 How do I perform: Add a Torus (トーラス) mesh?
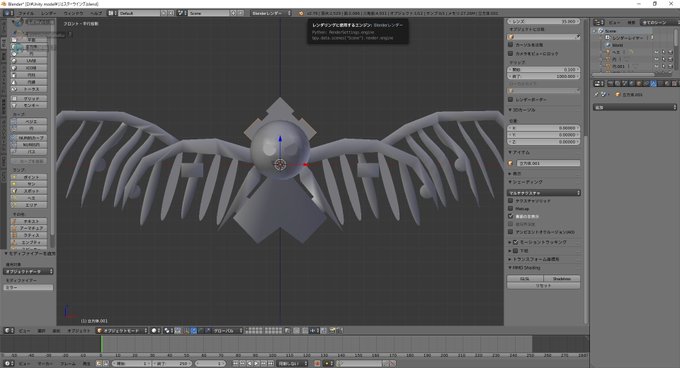(29, 89)
